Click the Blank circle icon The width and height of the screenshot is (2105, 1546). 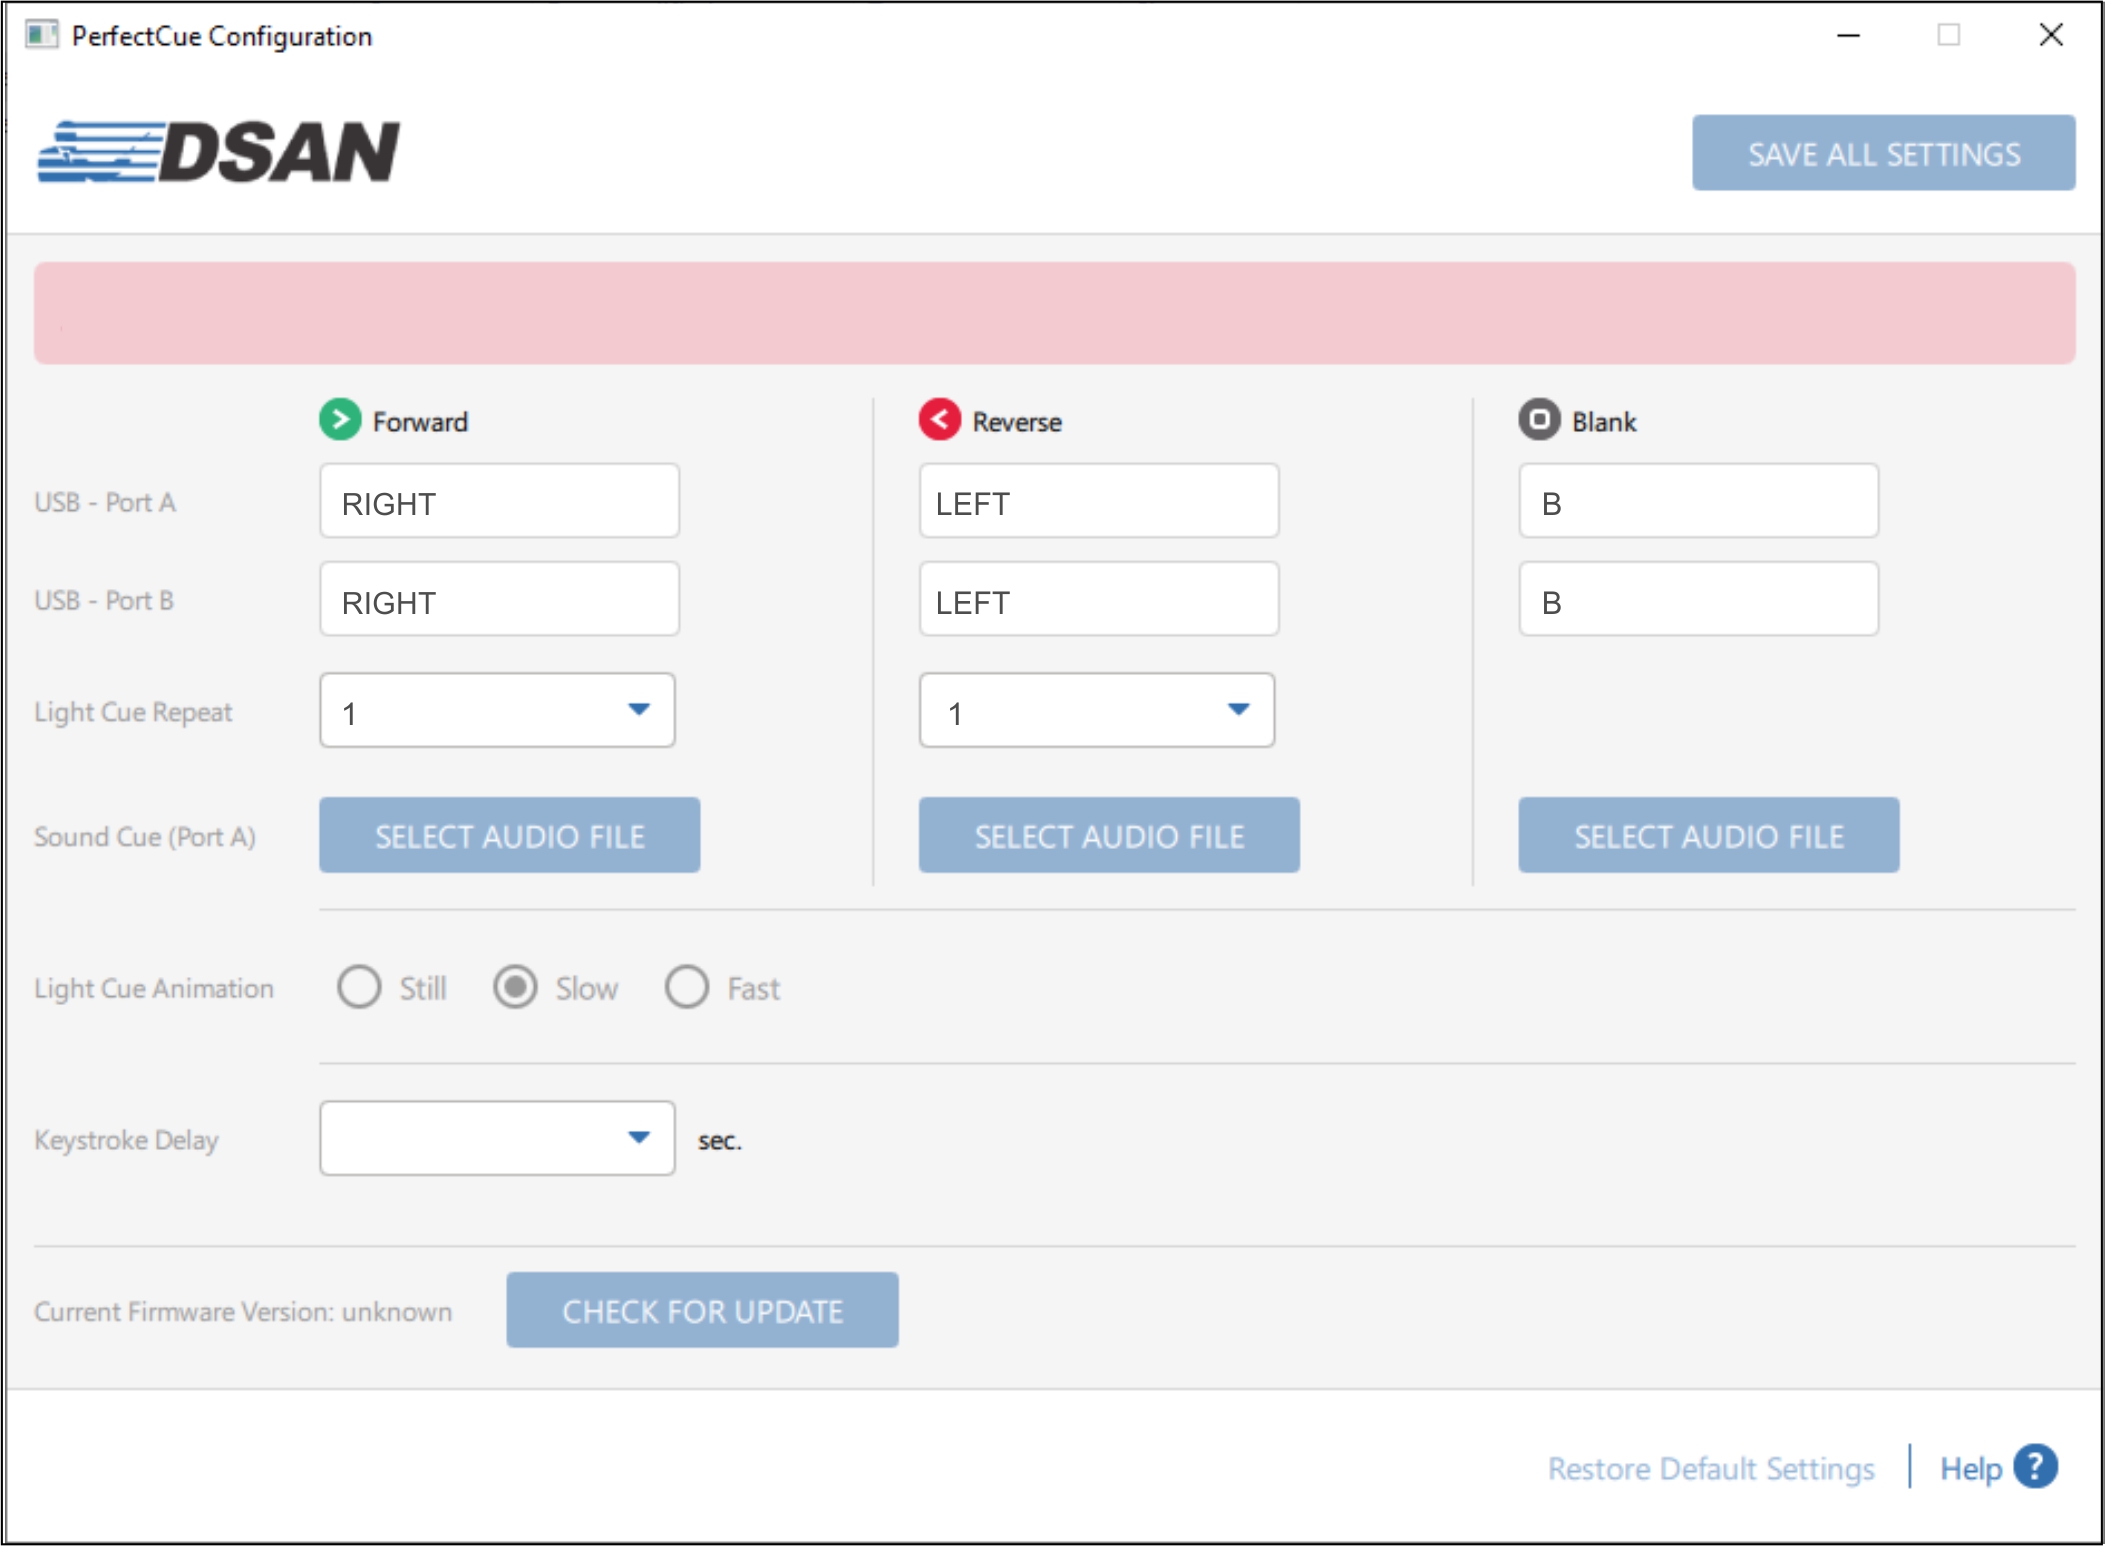[x=1539, y=419]
